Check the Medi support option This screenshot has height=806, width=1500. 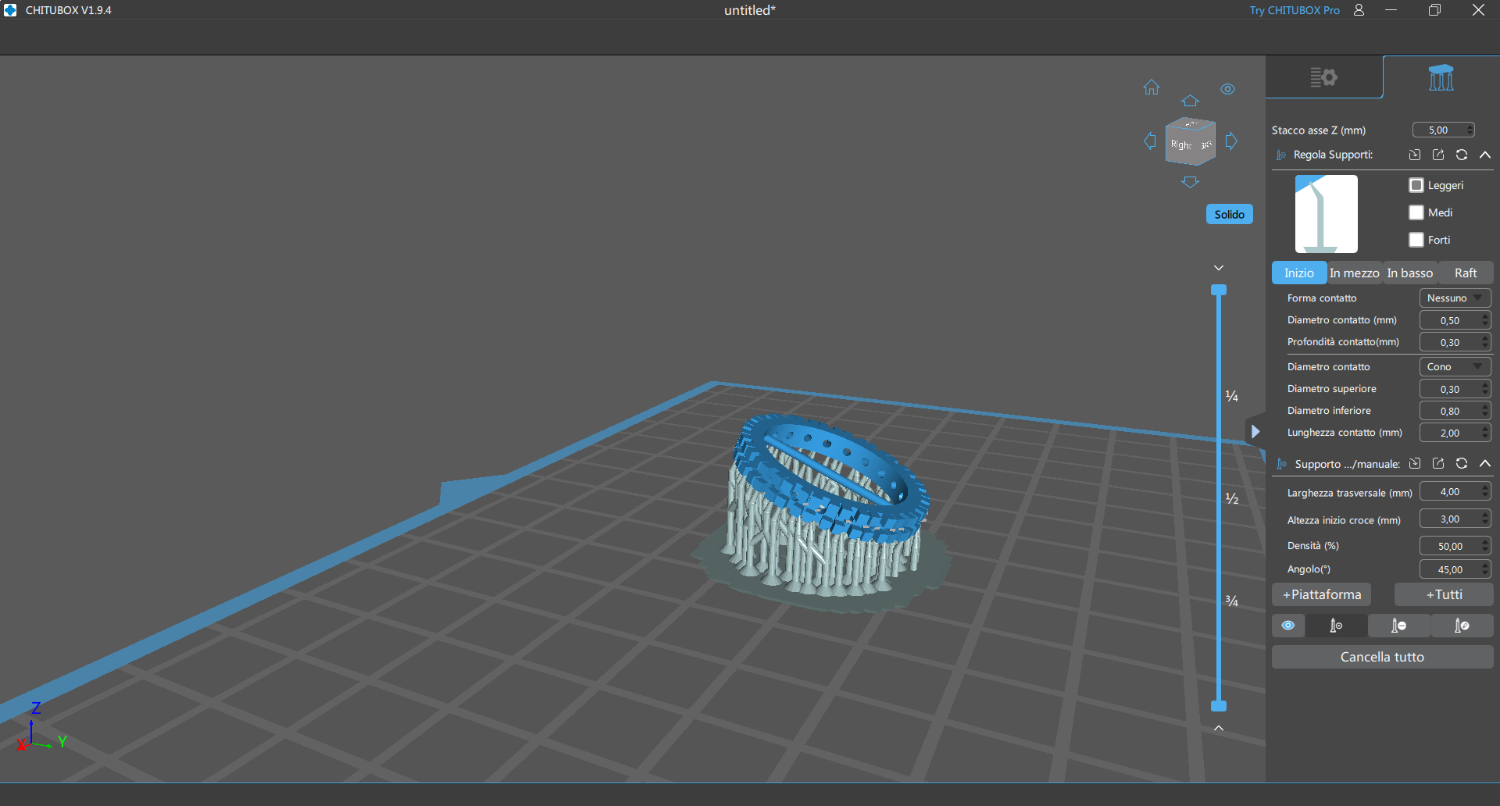[x=1416, y=212]
